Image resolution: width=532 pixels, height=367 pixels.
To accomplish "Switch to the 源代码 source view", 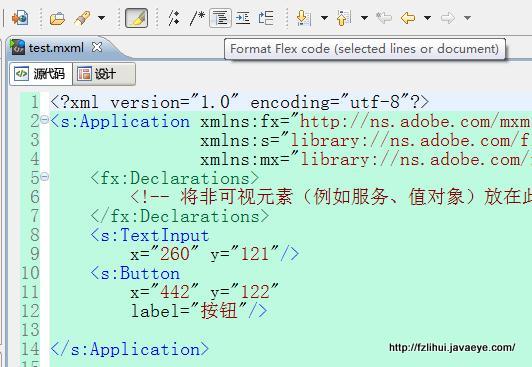I will [41, 74].
